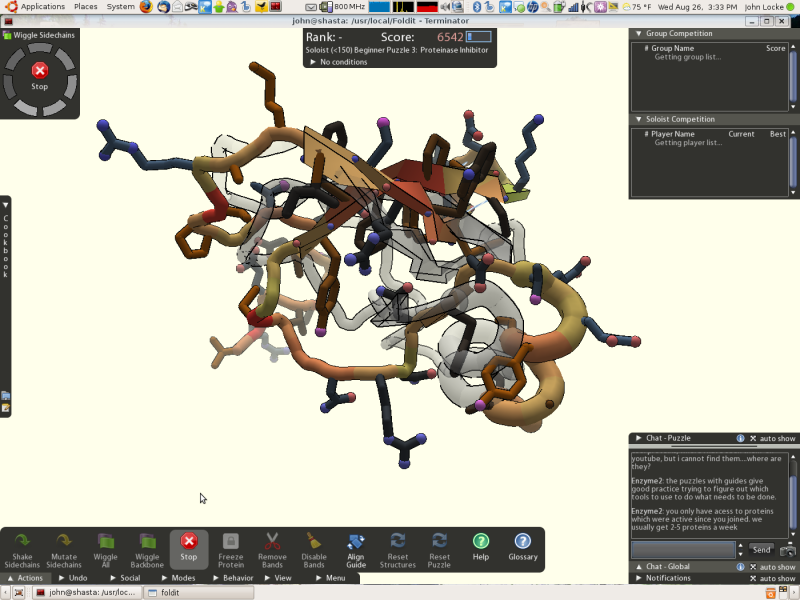The image size is (800, 600).
Task: Open the Undo menu tab
Action: click(73, 578)
